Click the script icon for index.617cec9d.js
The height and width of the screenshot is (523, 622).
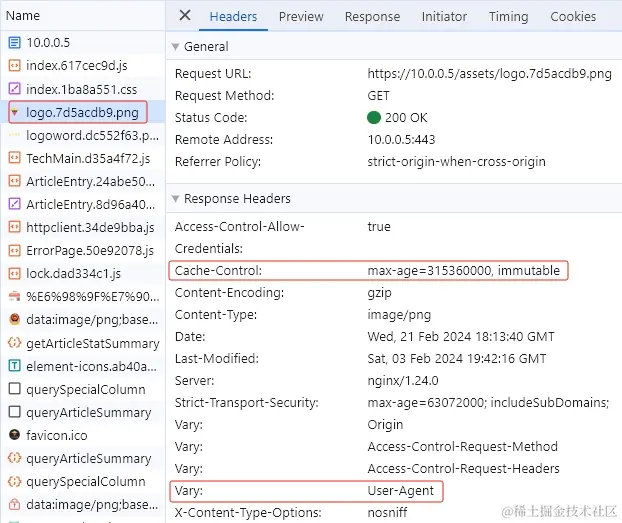14,66
